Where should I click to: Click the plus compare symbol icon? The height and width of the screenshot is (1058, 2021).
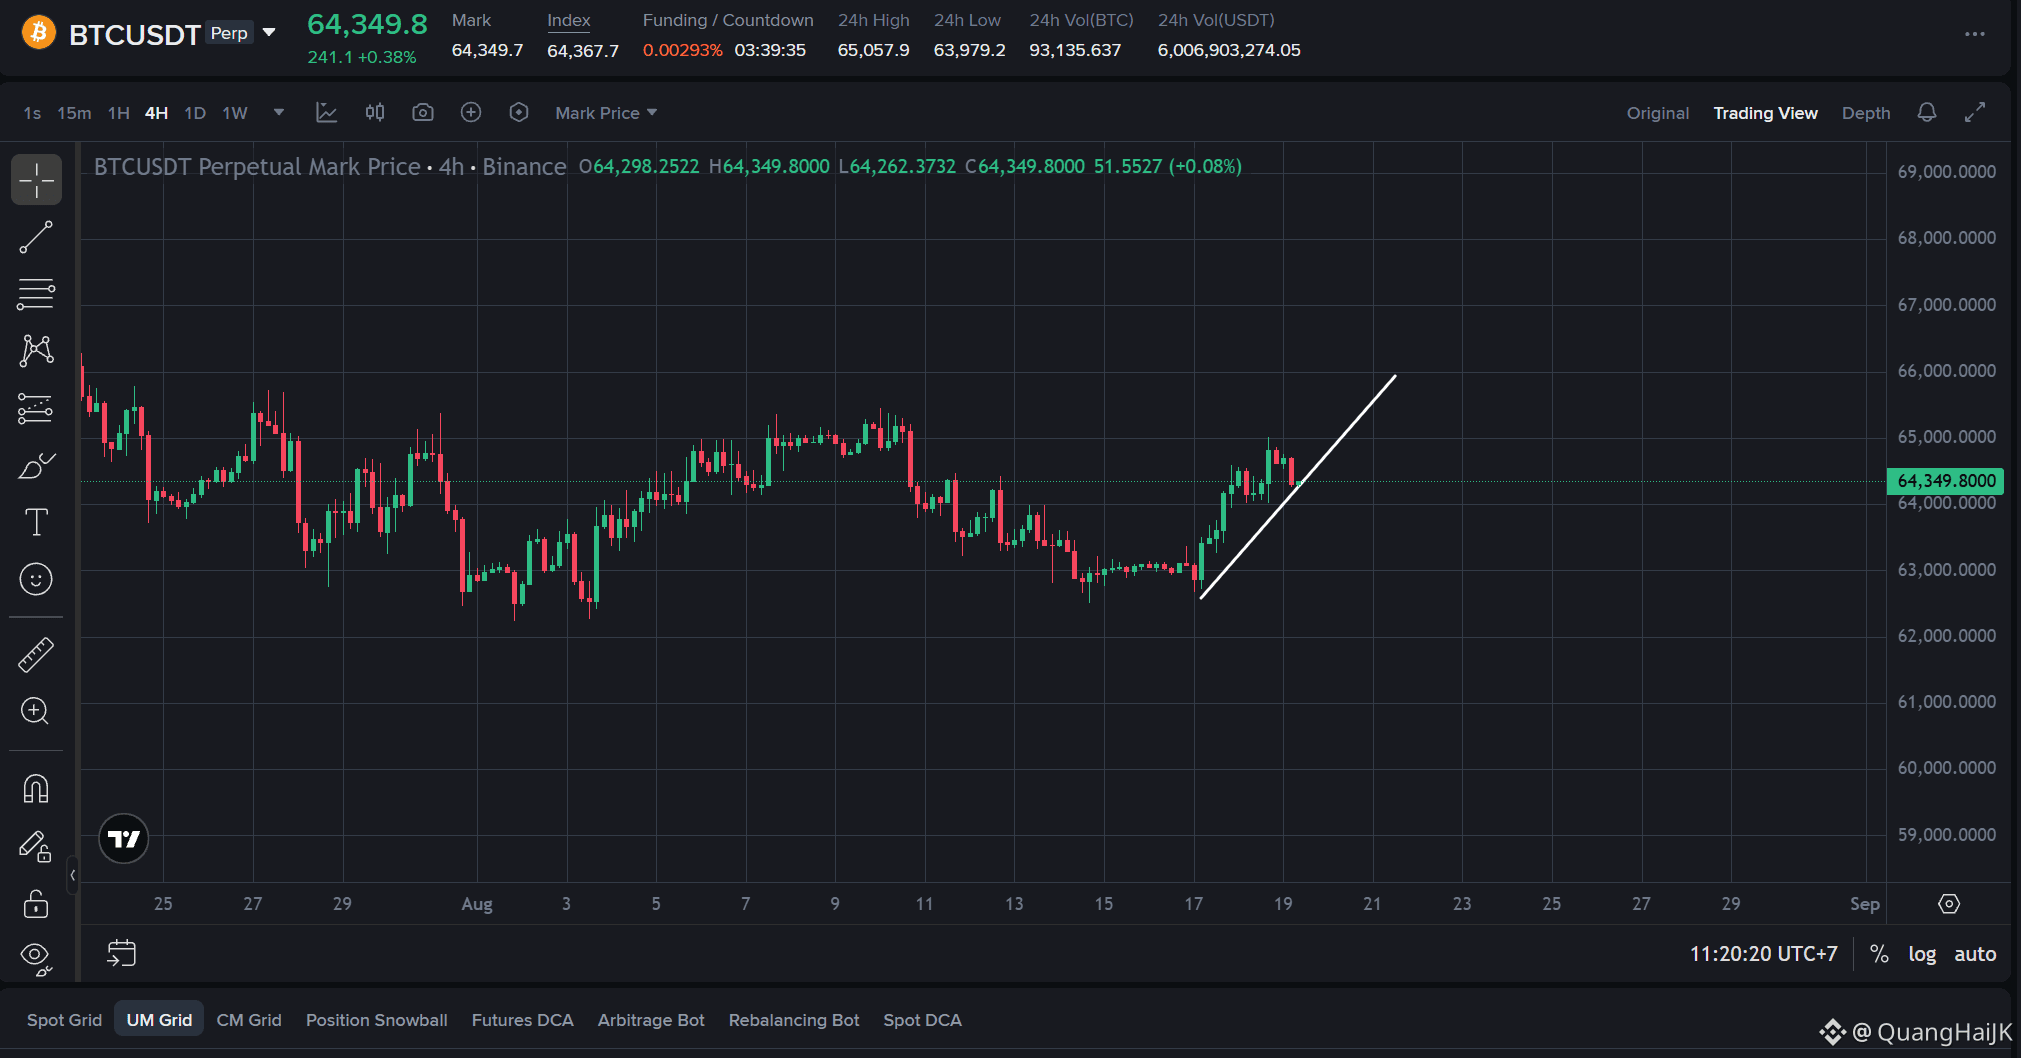click(x=471, y=113)
